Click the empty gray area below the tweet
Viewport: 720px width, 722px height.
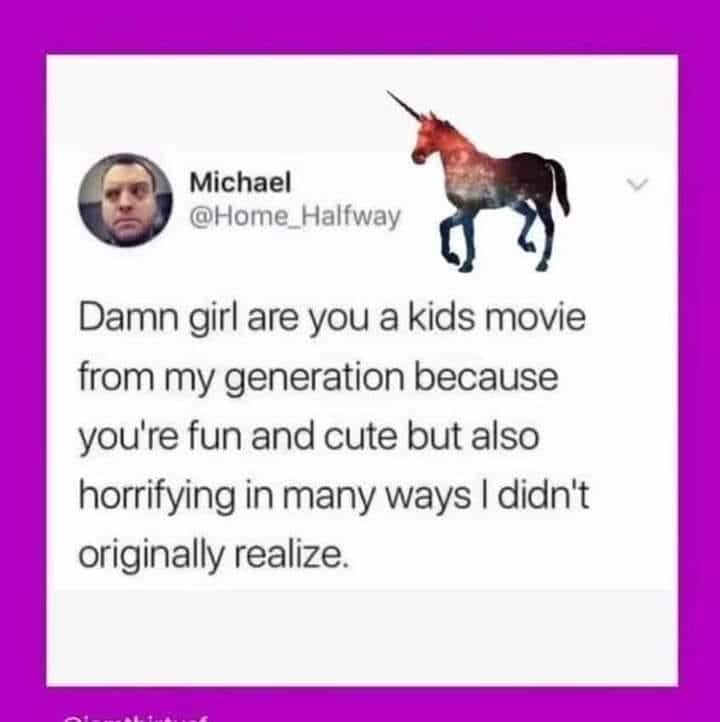coord(362,635)
